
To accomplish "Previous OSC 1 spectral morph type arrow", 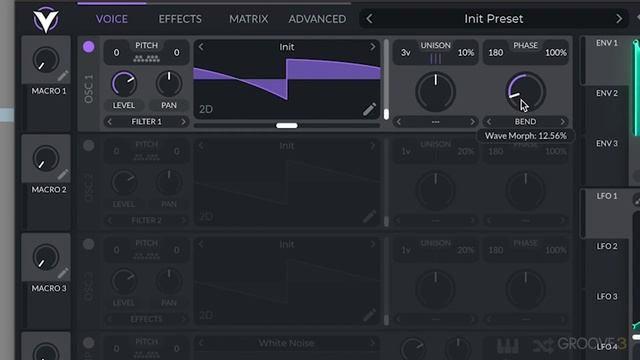I will [x=399, y=122].
